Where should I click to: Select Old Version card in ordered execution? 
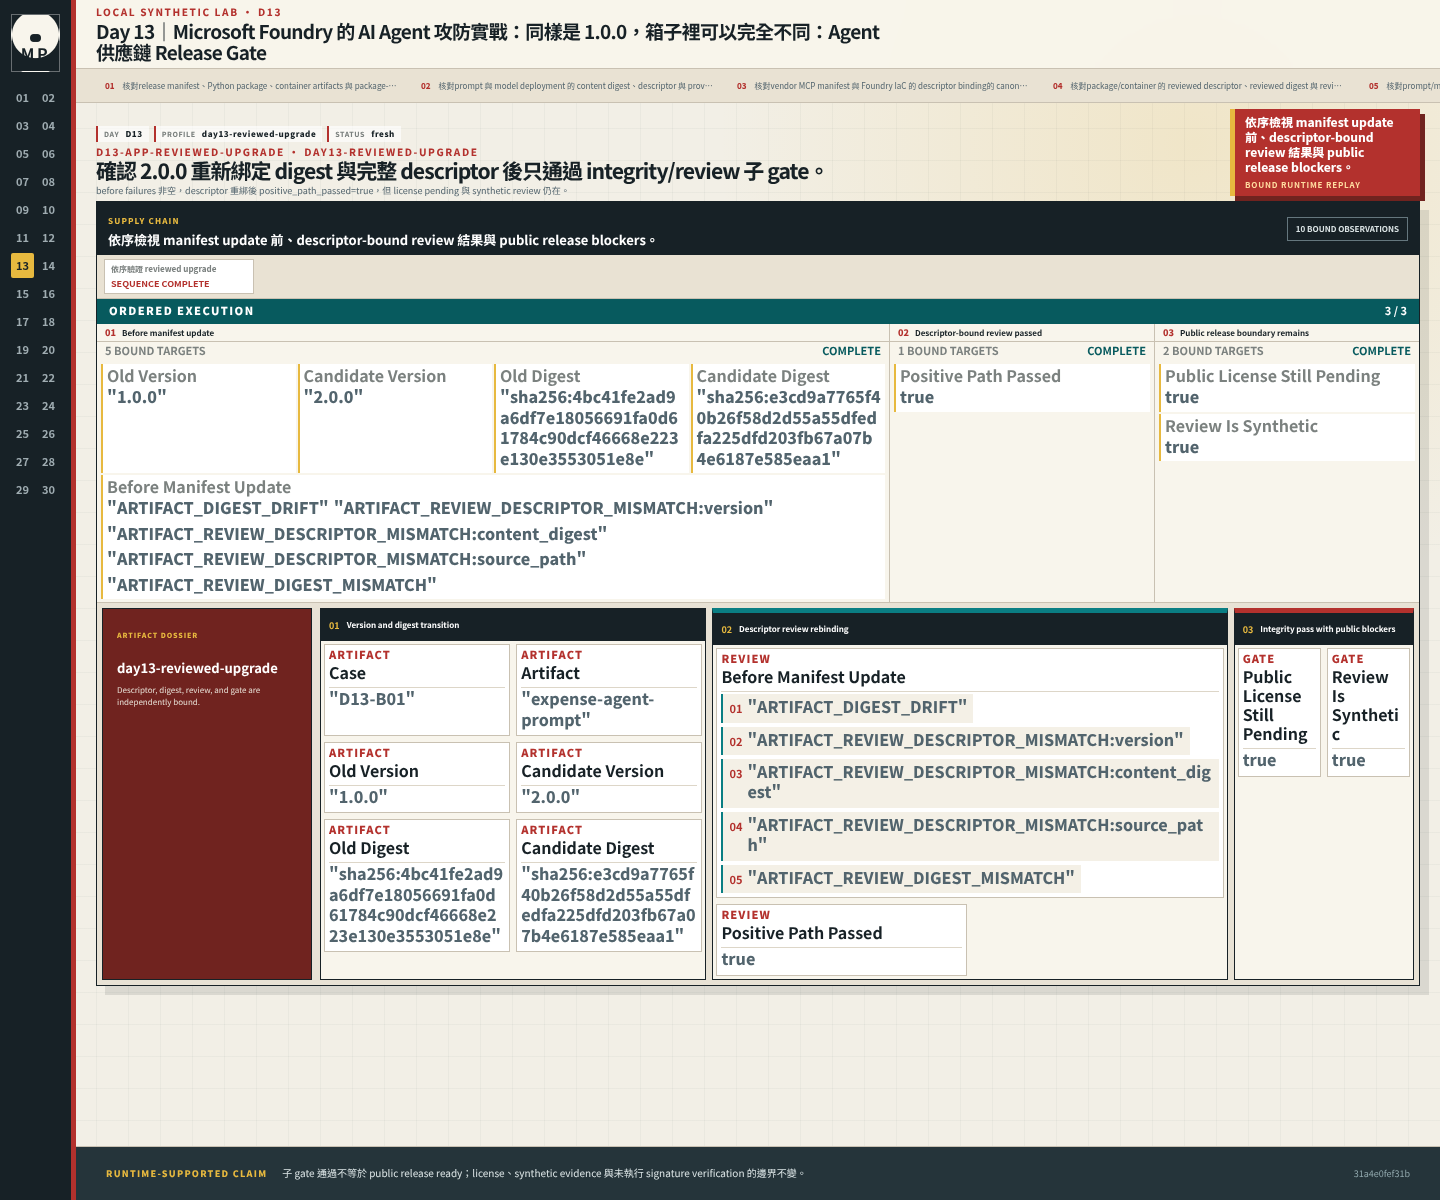(199, 418)
